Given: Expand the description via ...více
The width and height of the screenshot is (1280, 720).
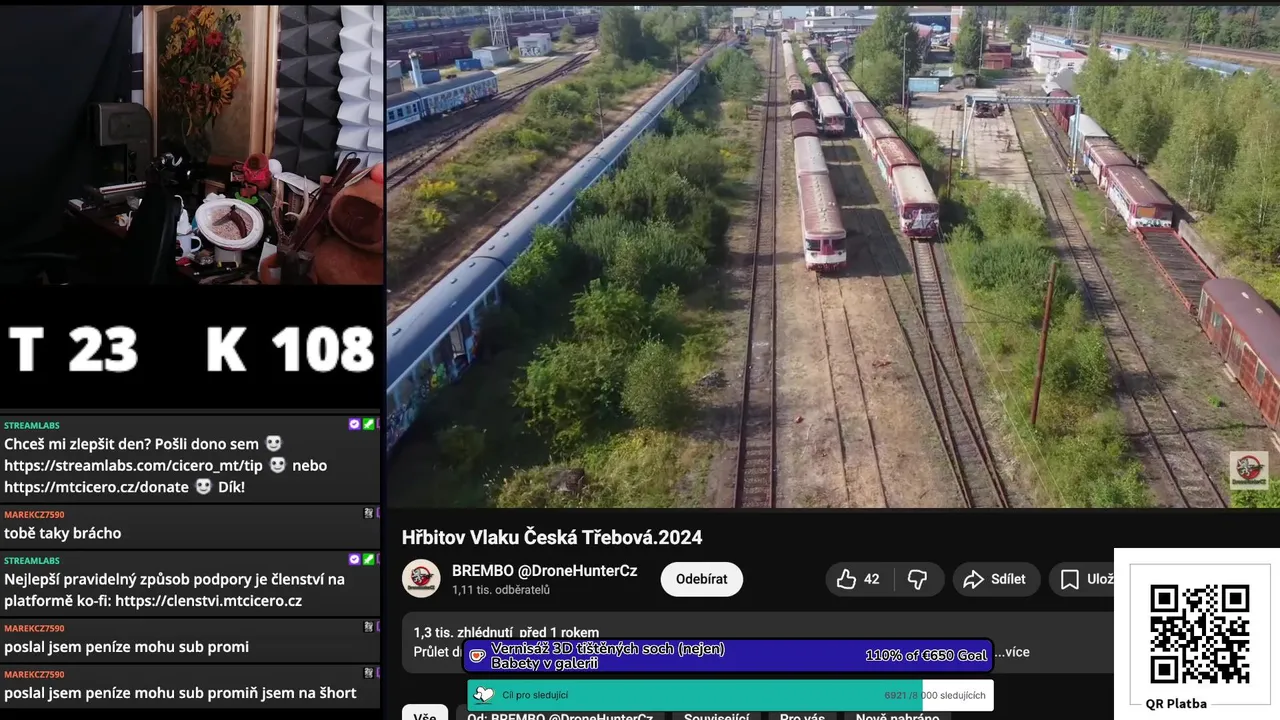Looking at the screenshot, I should tap(1012, 652).
